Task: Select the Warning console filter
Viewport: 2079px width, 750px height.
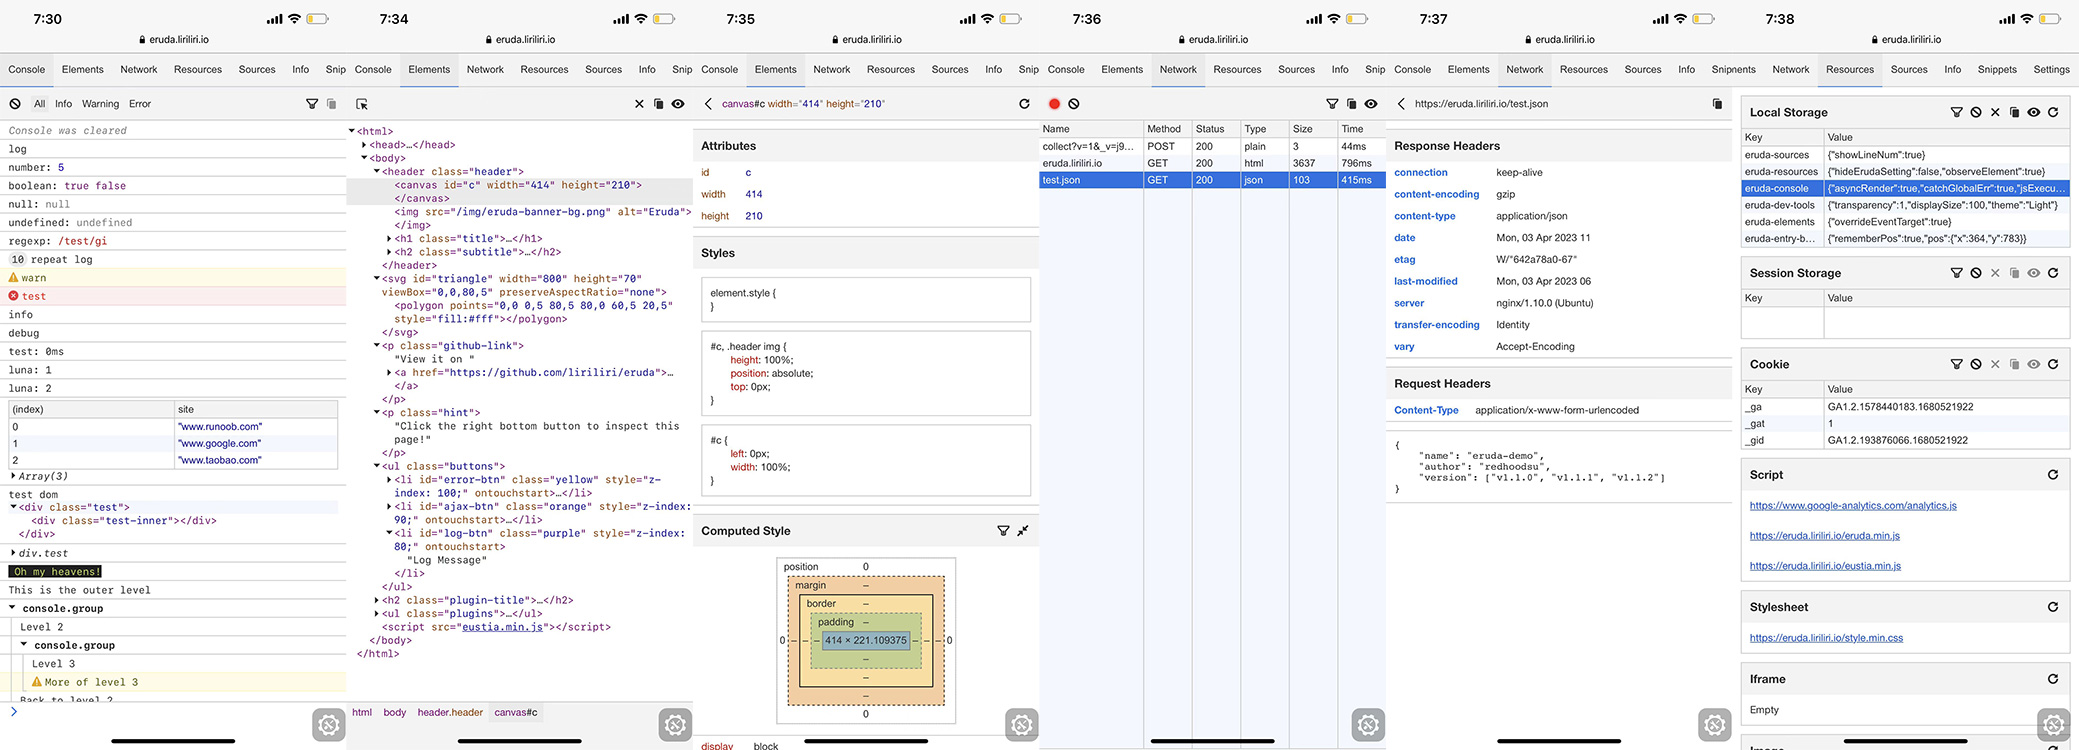Action: tap(100, 104)
